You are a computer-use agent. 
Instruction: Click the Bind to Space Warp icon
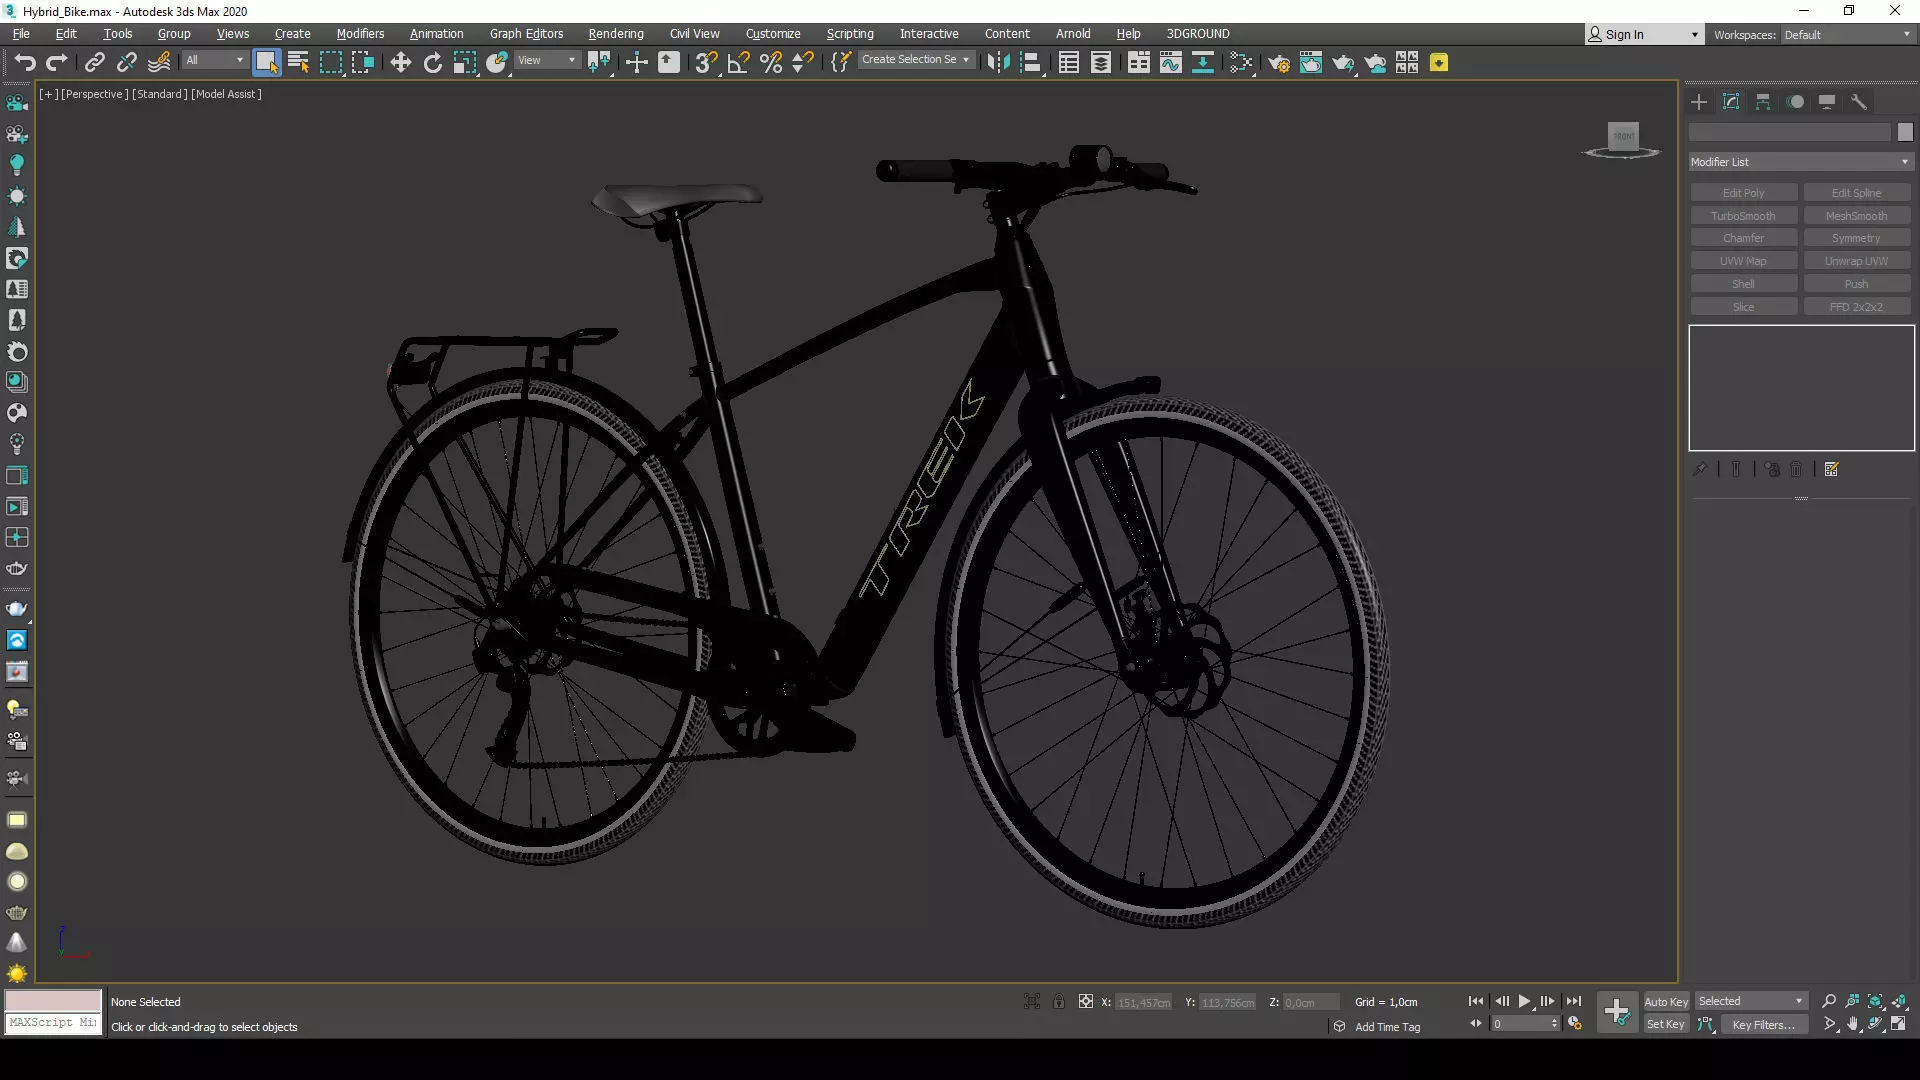(159, 63)
